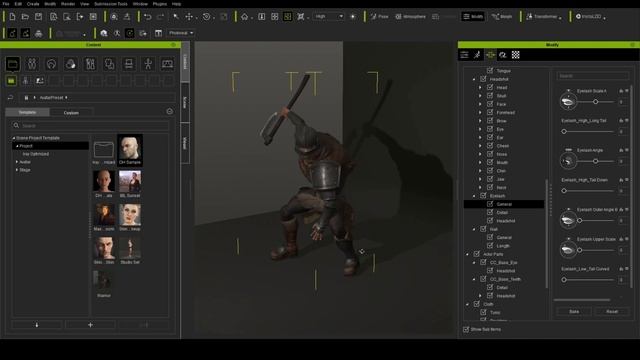Open the Transformer tool
Image resolution: width=640 pixels, height=360 pixels.
pyautogui.click(x=543, y=17)
